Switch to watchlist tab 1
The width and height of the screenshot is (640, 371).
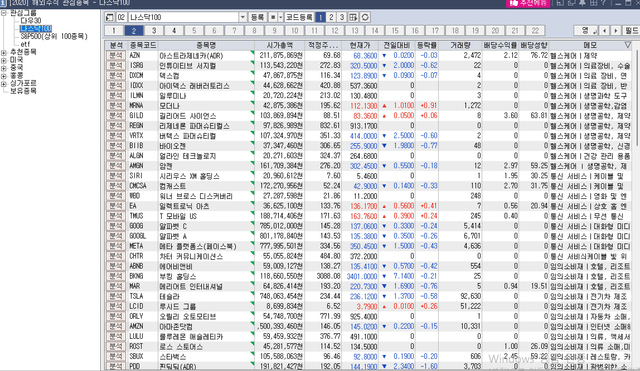[114, 31]
